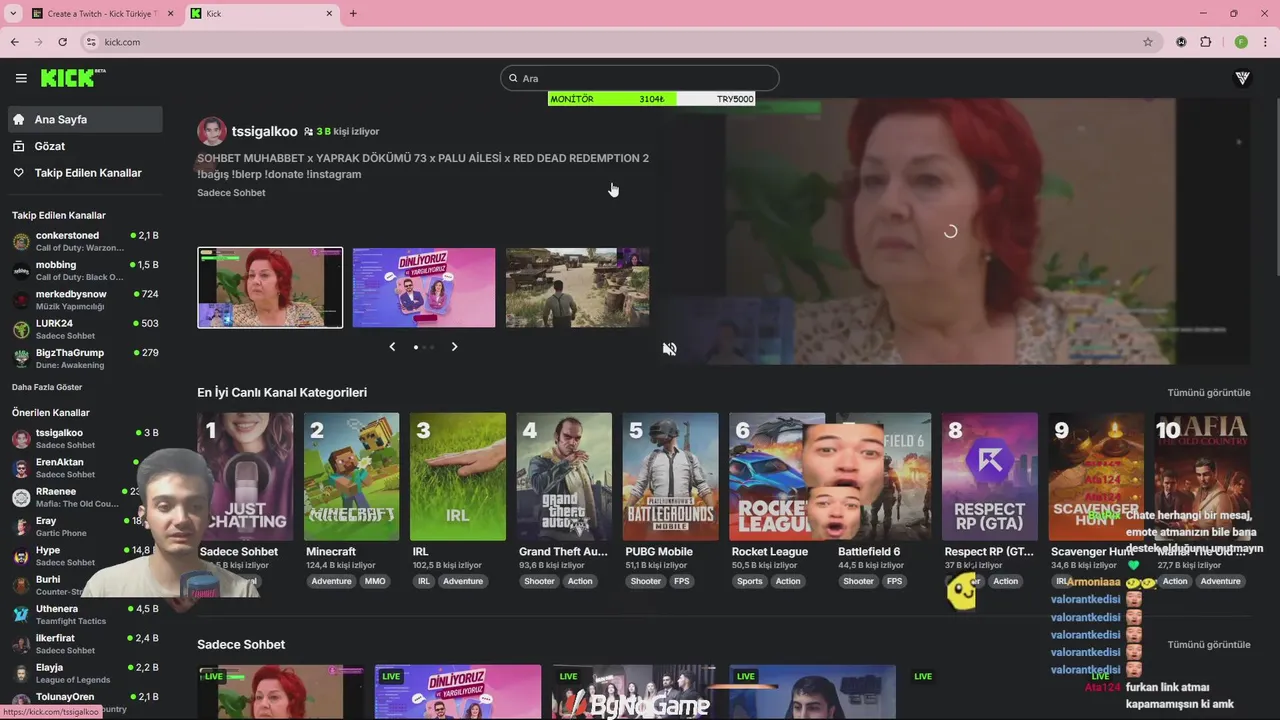The width and height of the screenshot is (1280, 720).
Task: Expand Daha Fazla Göster list
Action: coord(47,387)
